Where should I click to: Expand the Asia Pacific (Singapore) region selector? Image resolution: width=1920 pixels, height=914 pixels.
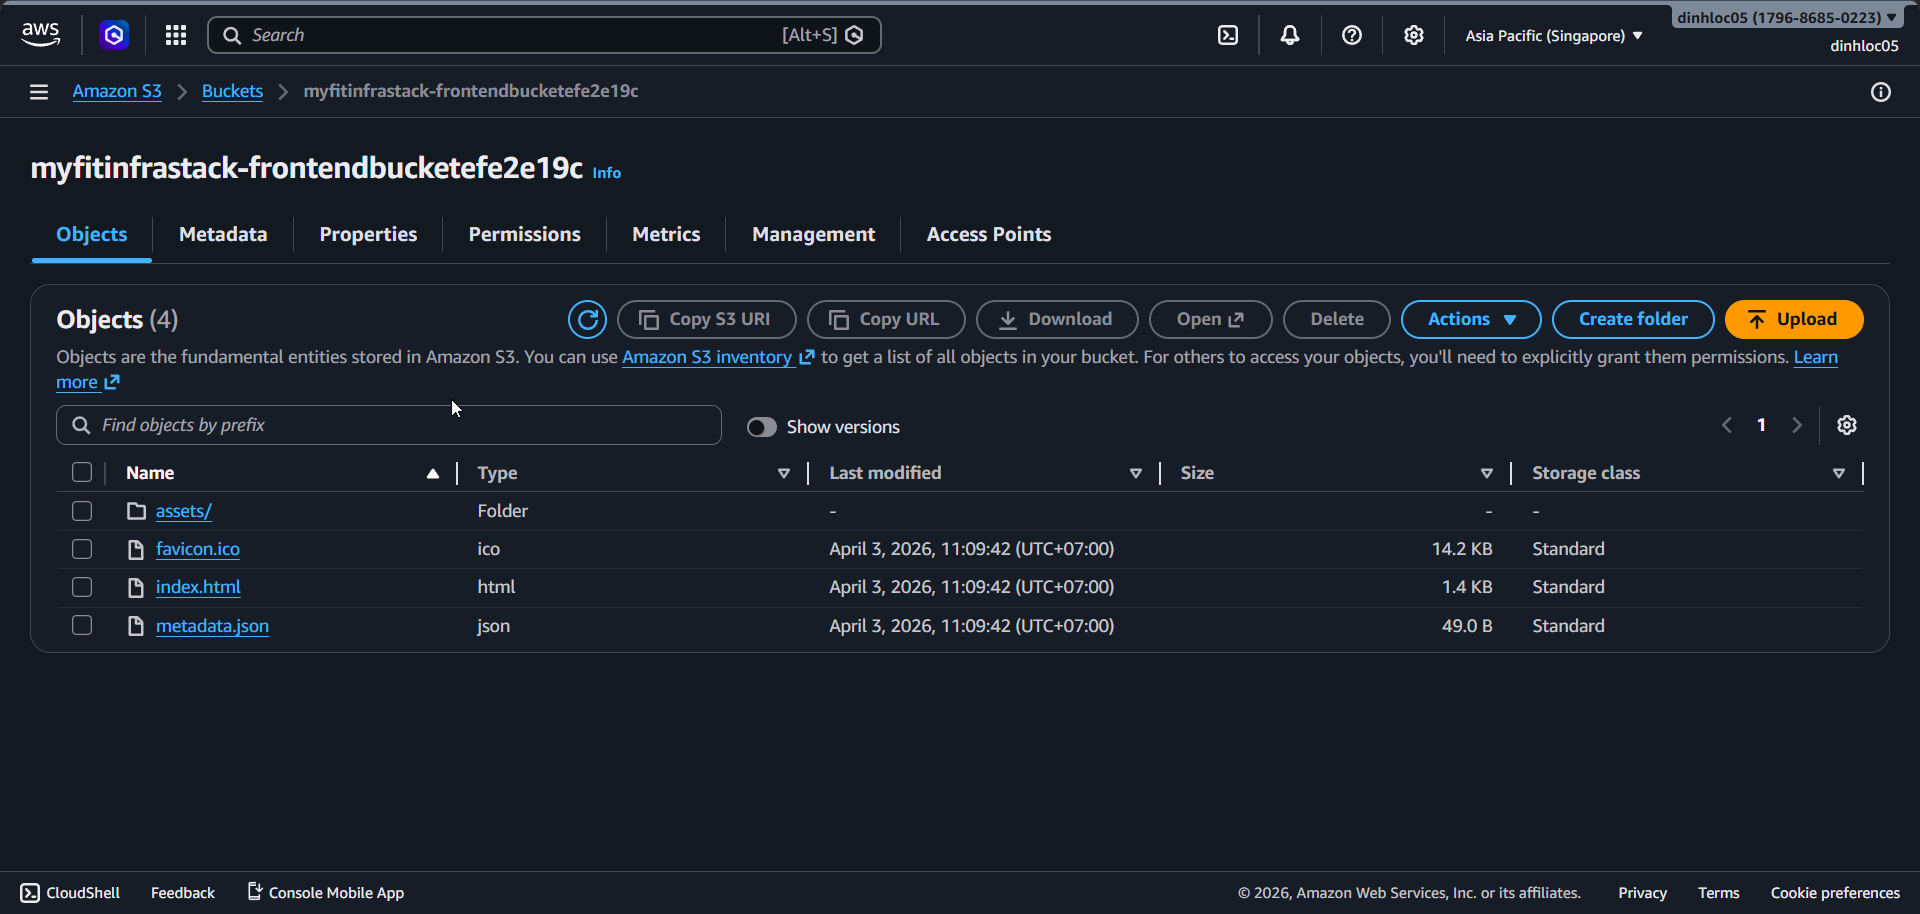click(x=1553, y=36)
